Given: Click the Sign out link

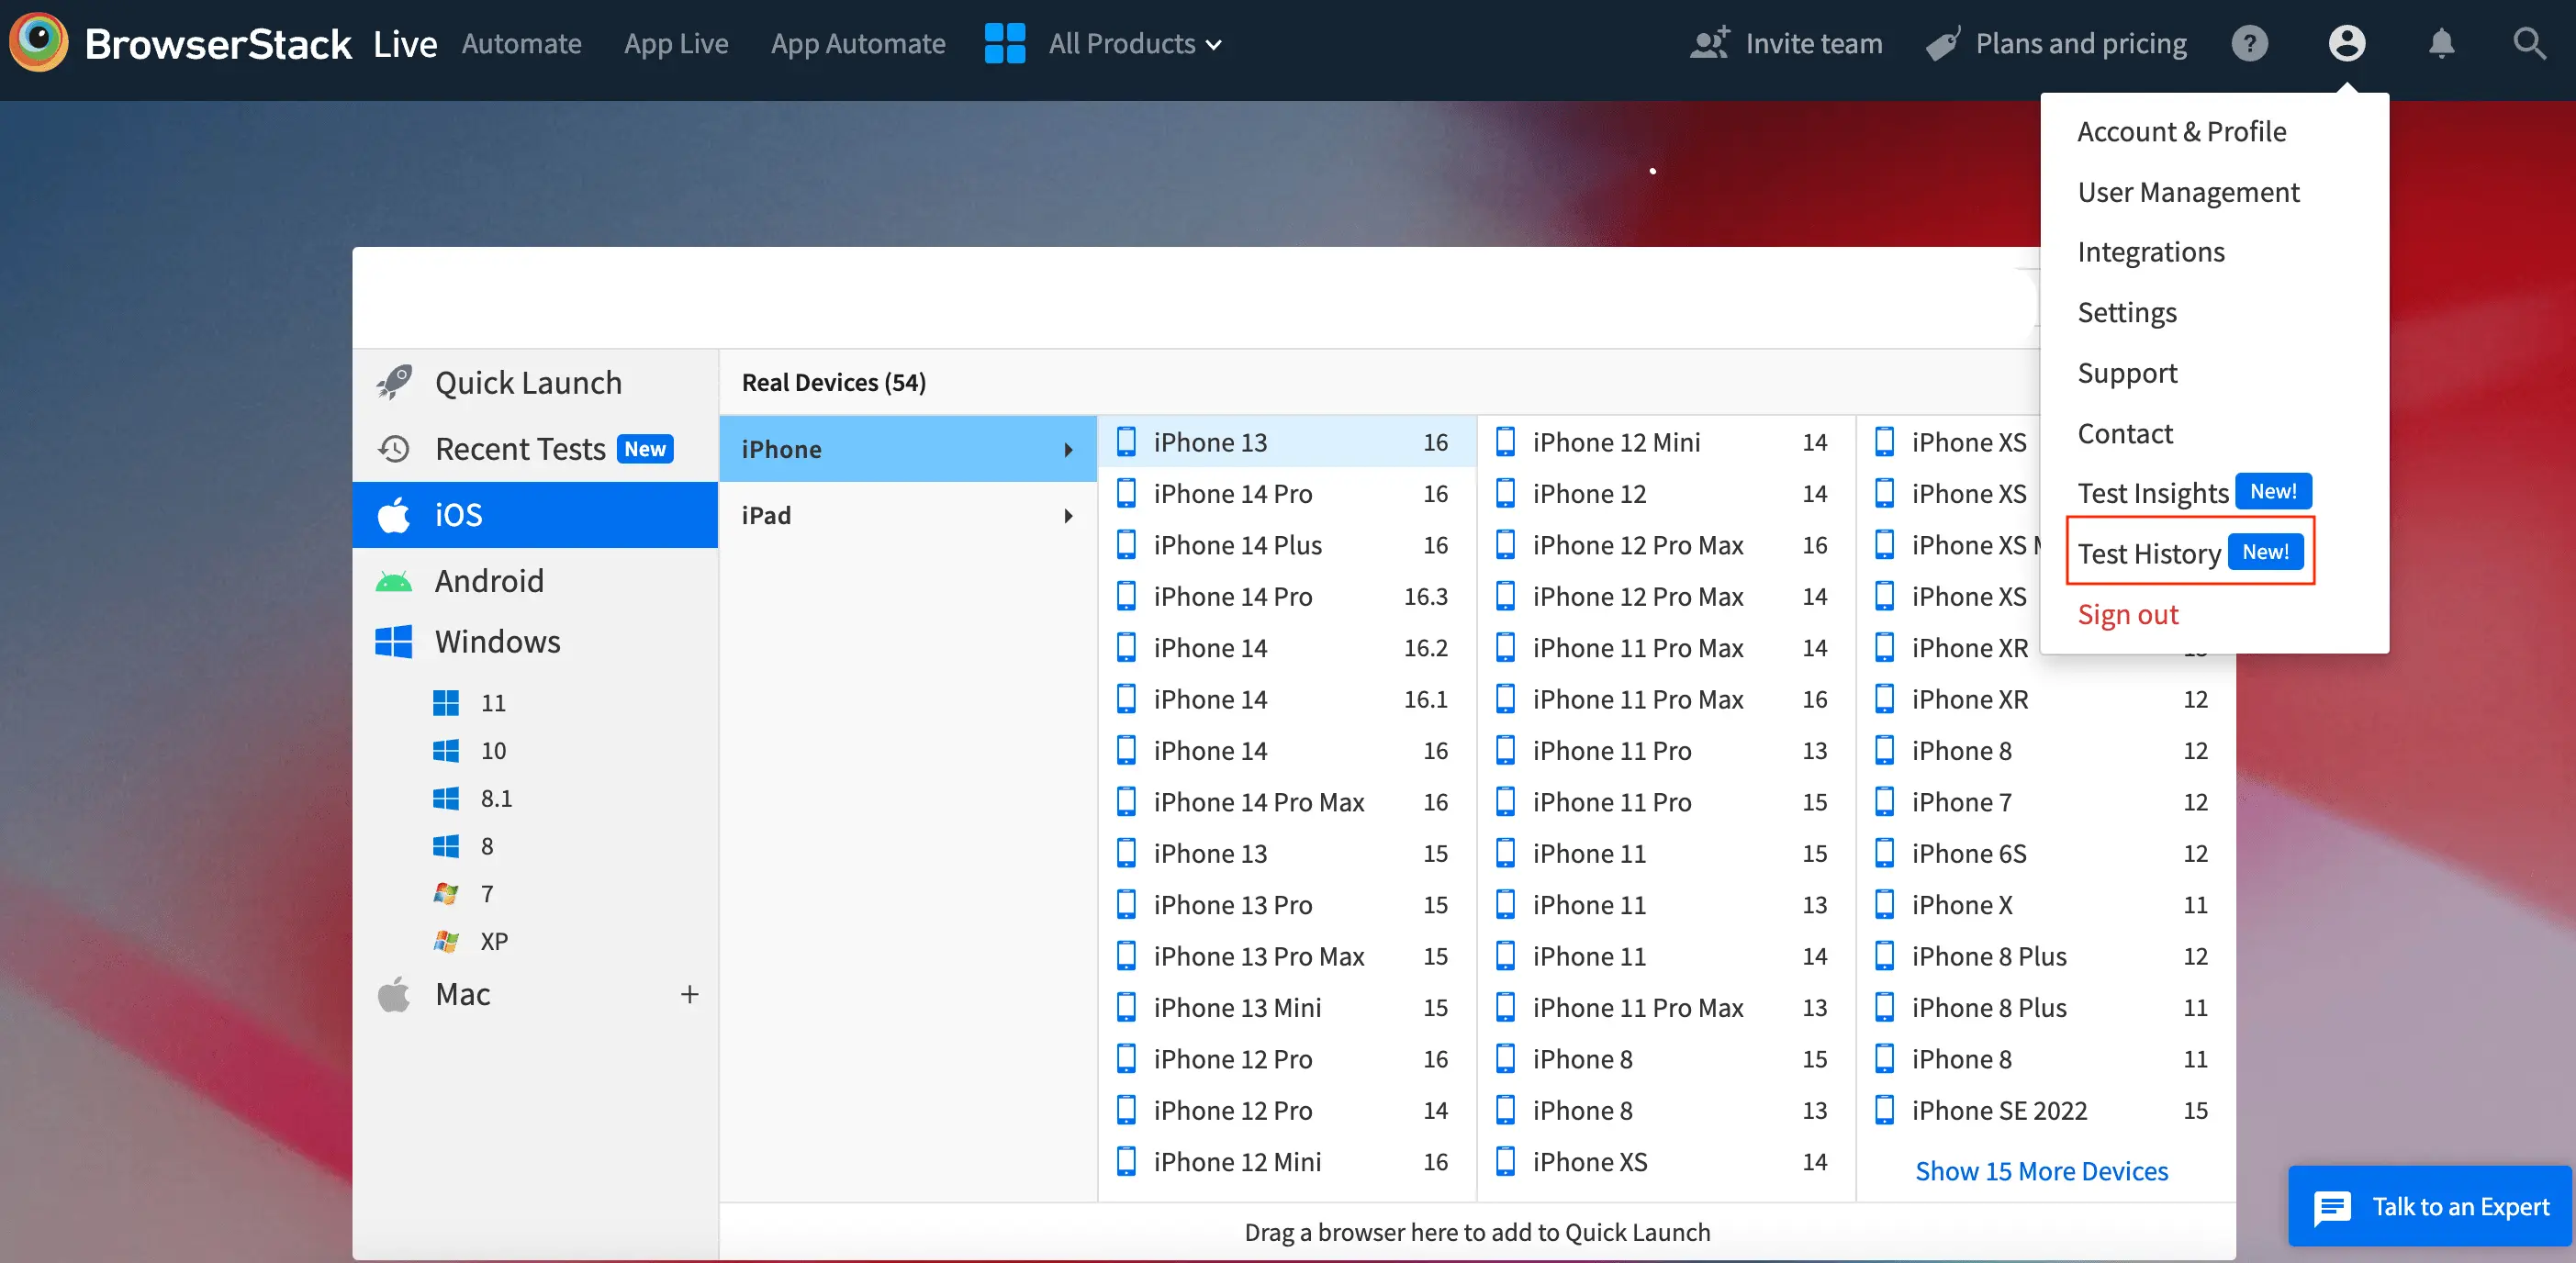Looking at the screenshot, I should pyautogui.click(x=2127, y=614).
